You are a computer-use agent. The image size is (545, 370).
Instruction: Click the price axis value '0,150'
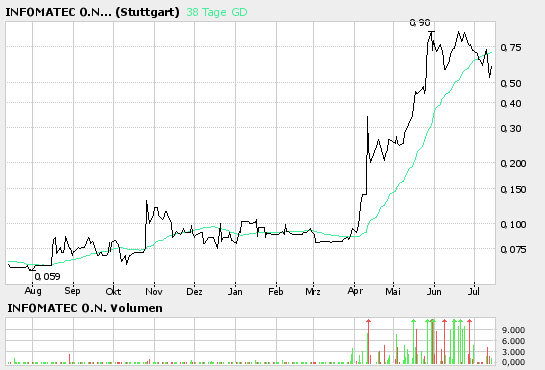513,190
